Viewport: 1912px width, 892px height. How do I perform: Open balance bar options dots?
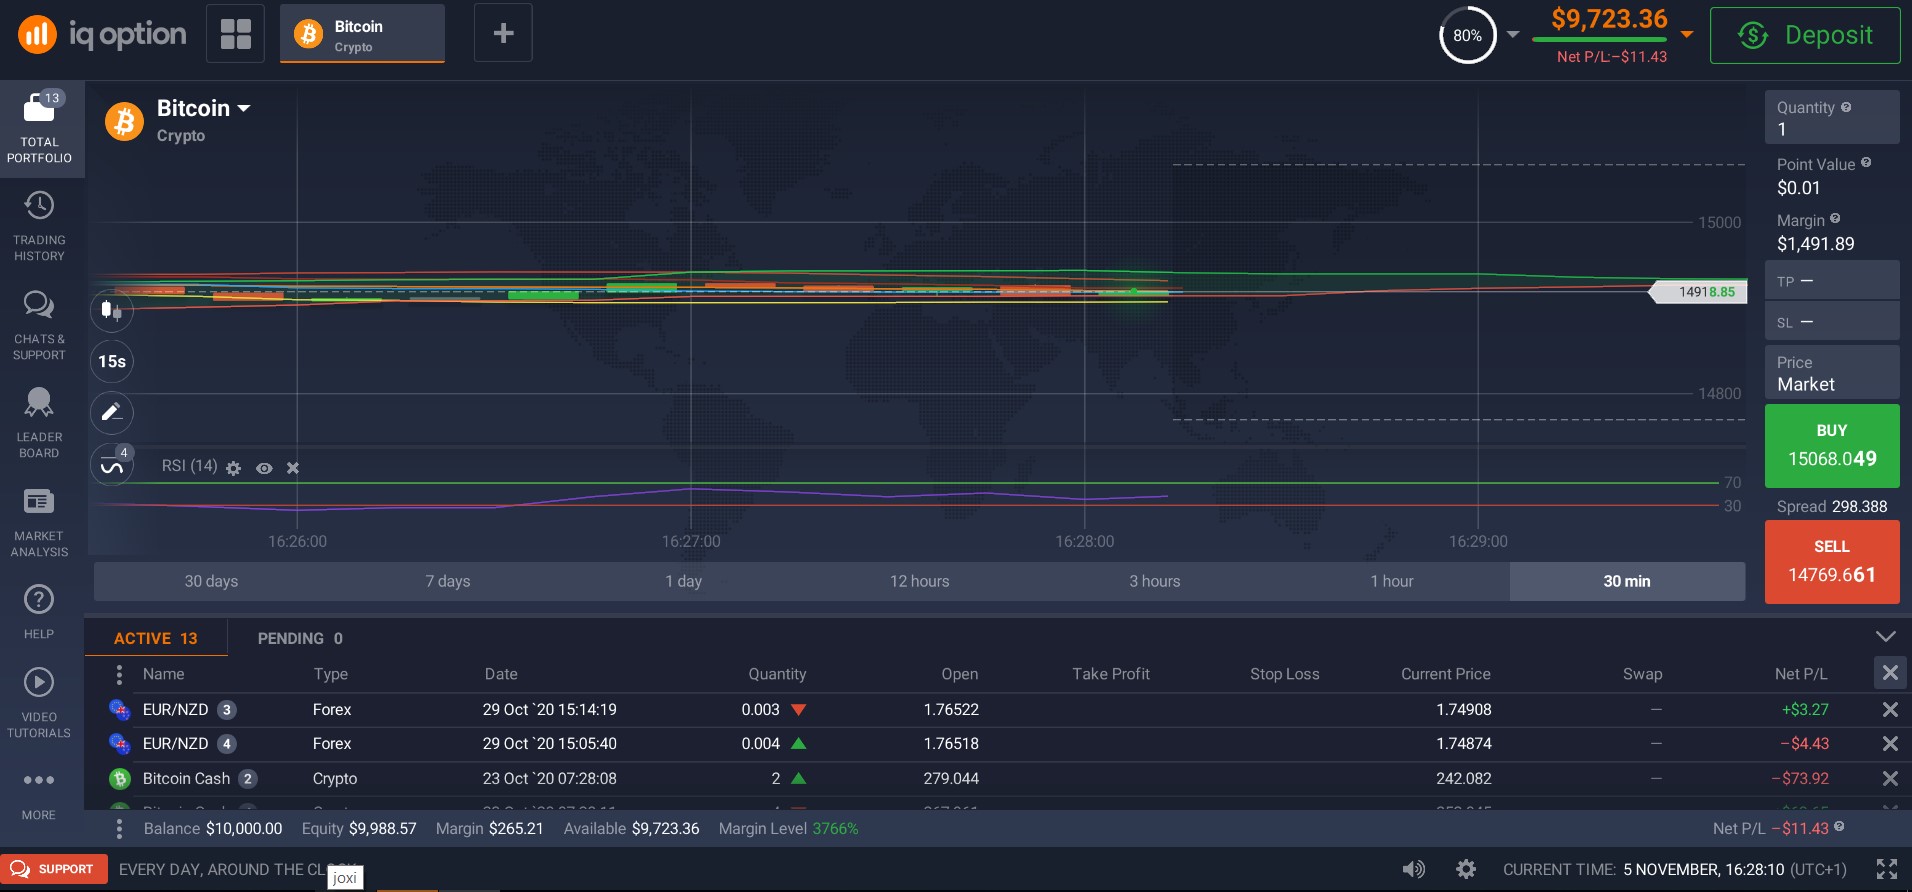pos(119,828)
